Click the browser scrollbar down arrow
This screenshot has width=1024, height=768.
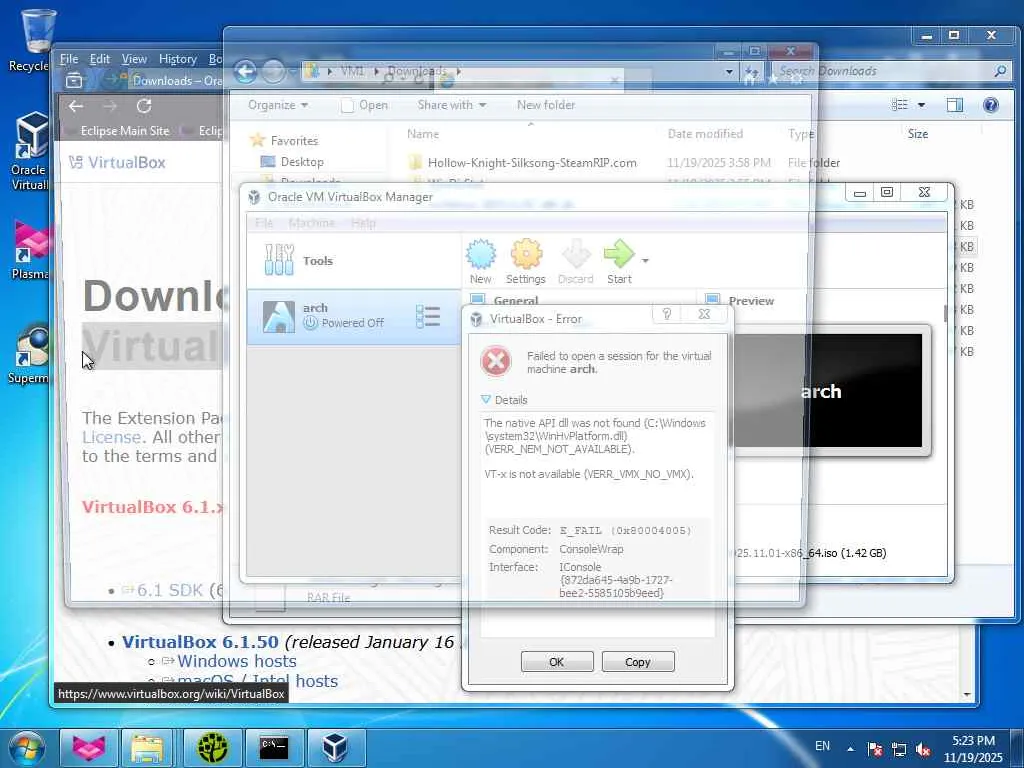(x=967, y=695)
